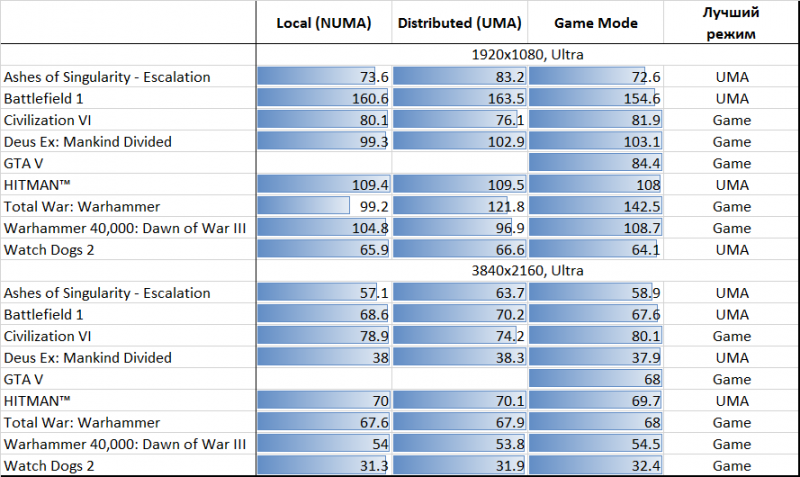Select the cell with value 163.5

(x=460, y=98)
